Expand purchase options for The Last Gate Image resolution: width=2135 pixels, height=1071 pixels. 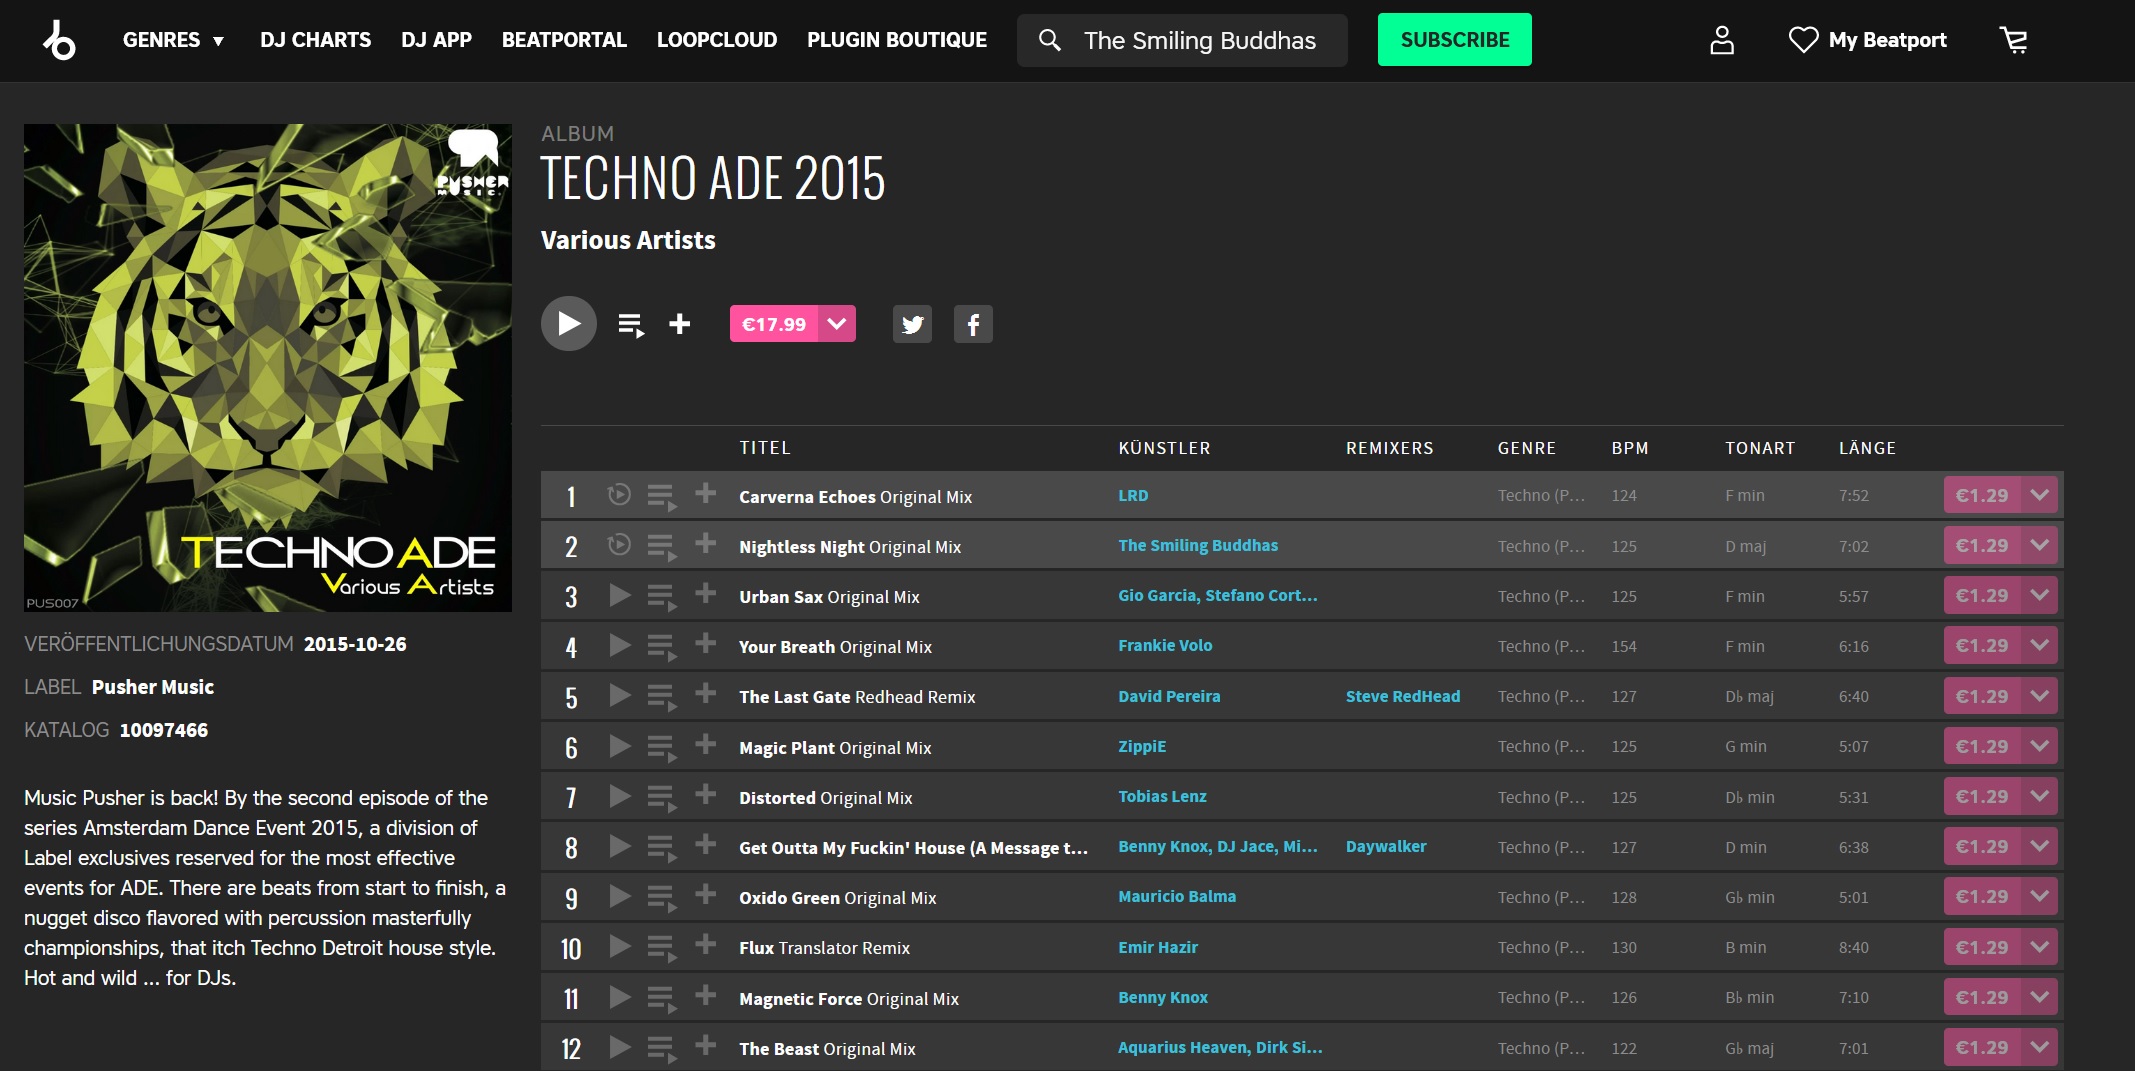[2039, 696]
